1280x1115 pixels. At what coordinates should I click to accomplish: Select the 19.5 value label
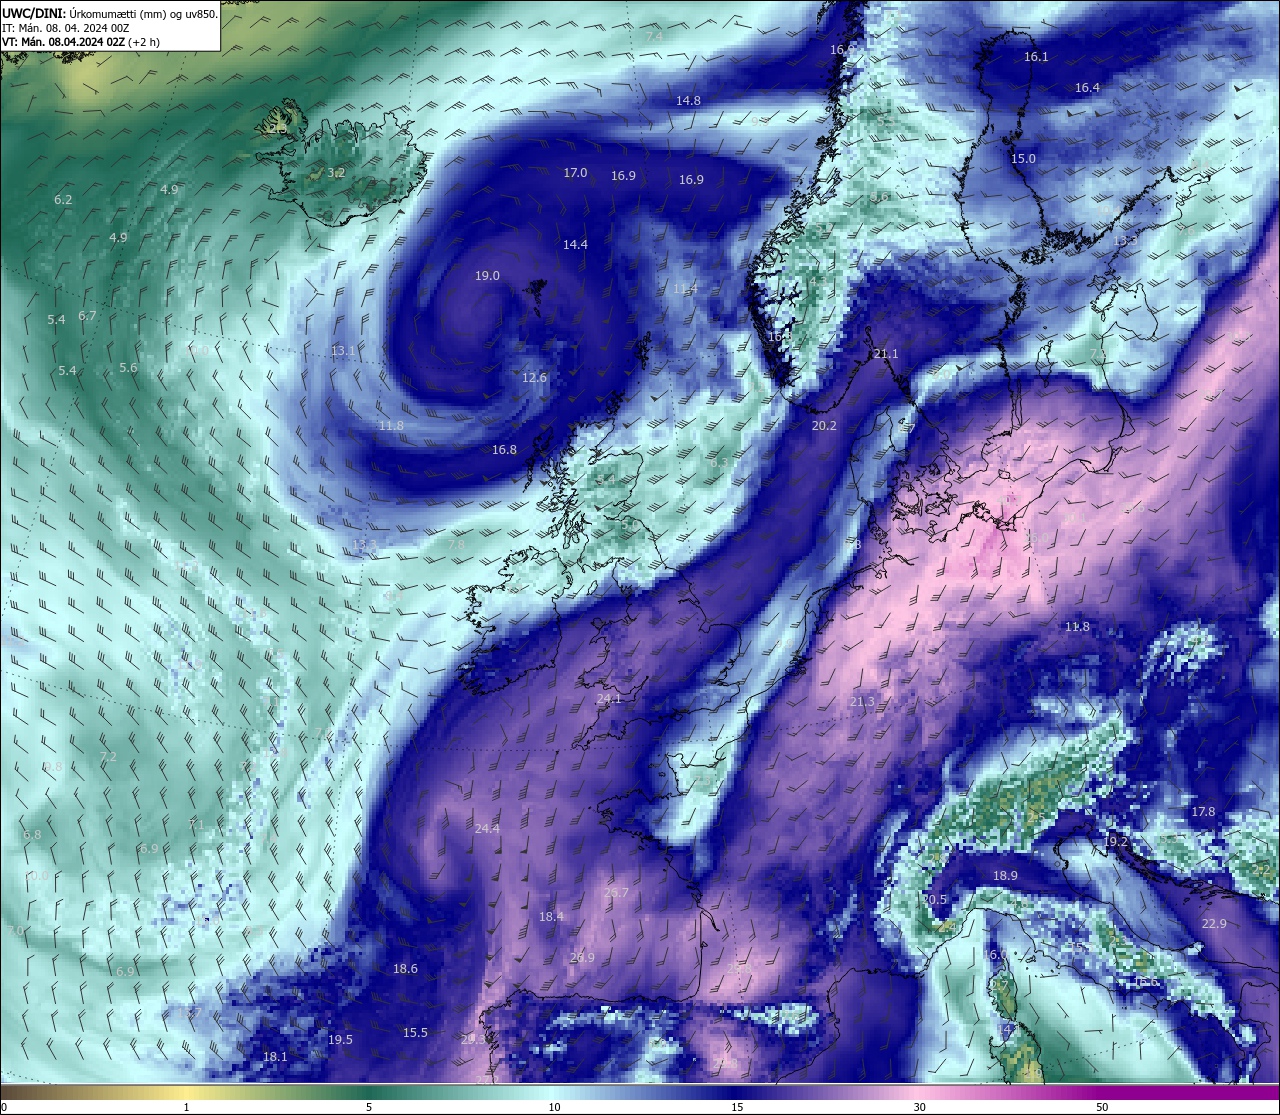[x=340, y=1040]
